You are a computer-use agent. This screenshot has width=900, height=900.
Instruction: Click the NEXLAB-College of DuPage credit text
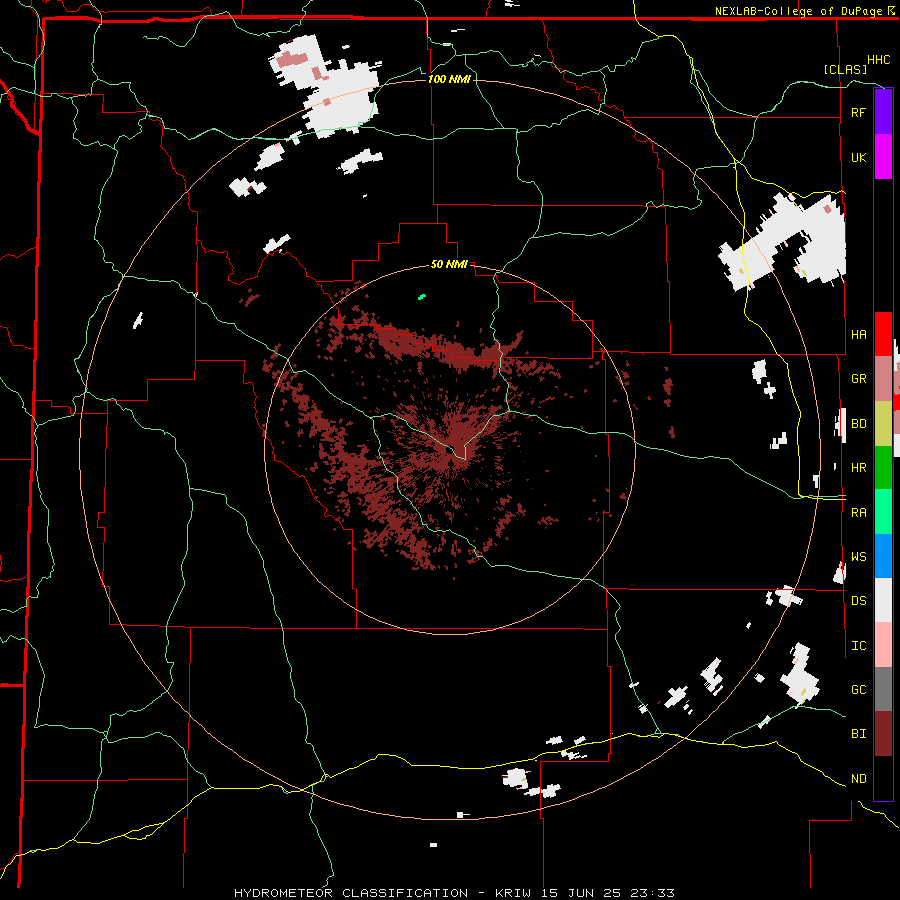point(798,11)
